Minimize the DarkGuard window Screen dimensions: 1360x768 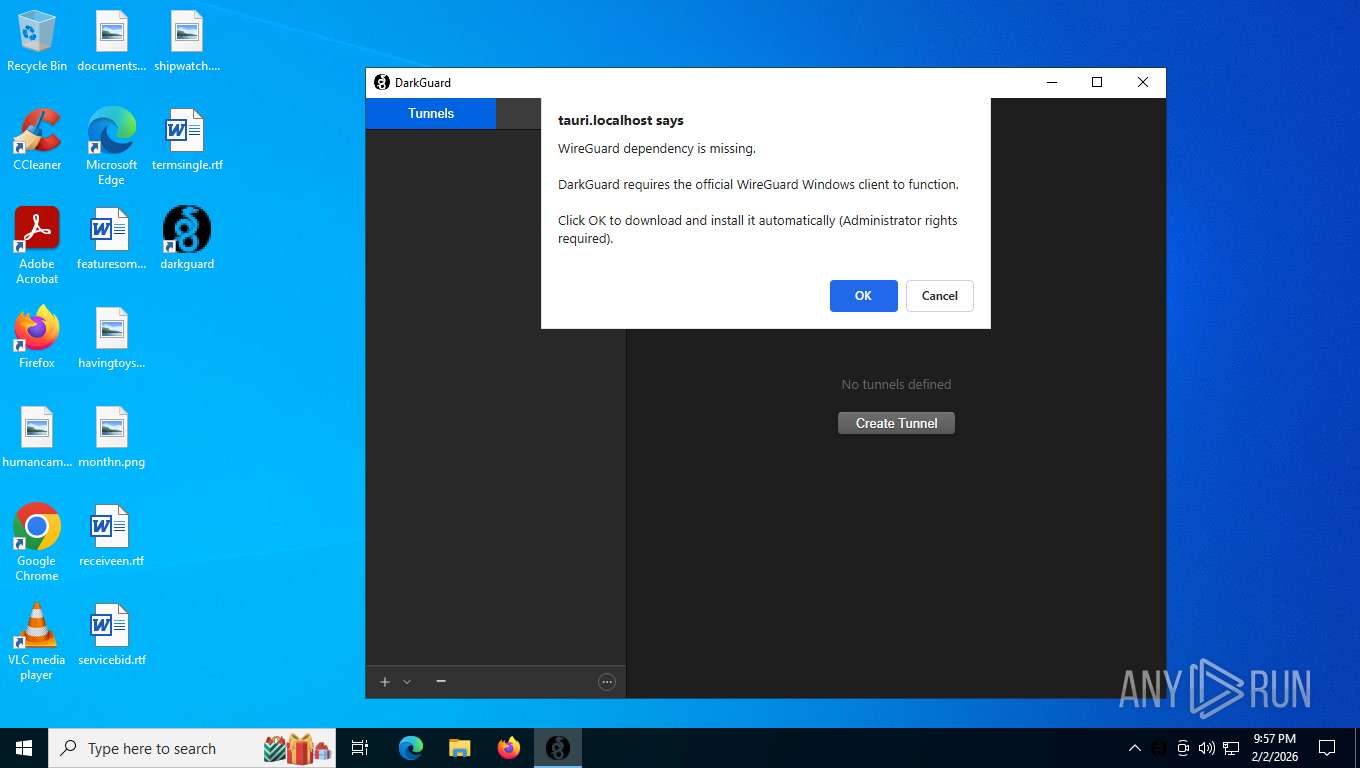point(1051,82)
